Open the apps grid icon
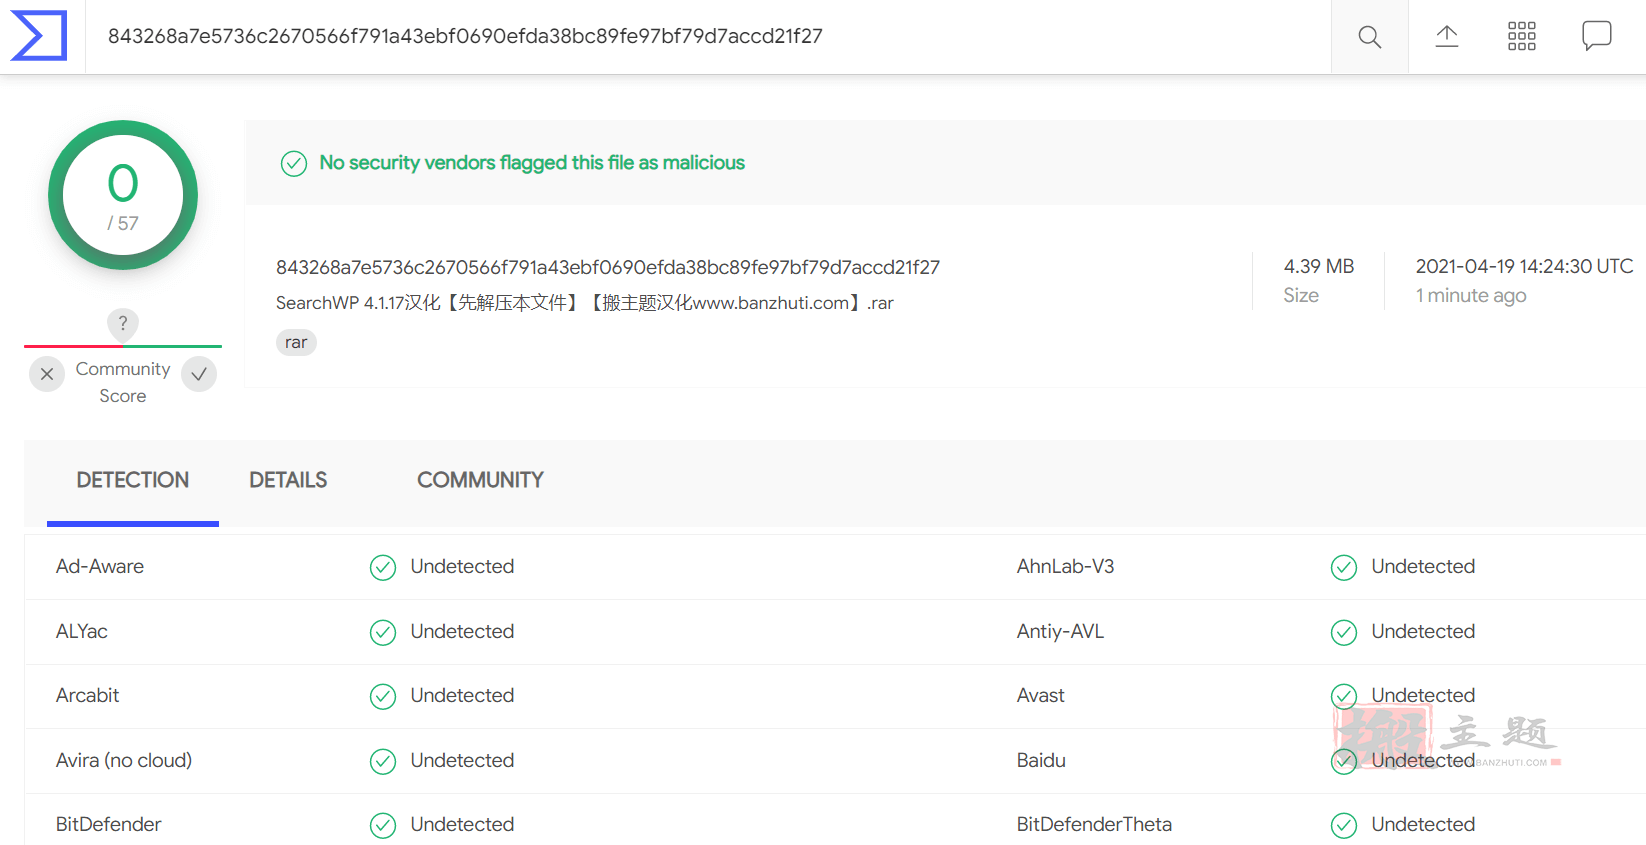 (1522, 37)
